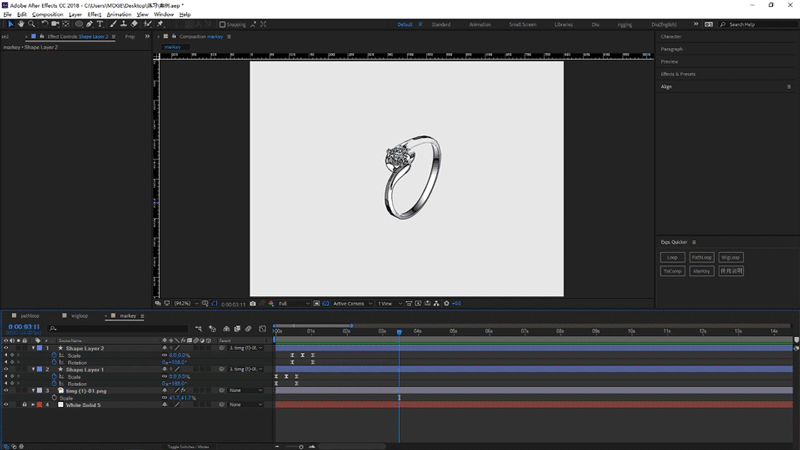Image resolution: width=800 pixels, height=450 pixels.
Task: Click Composition Flowchart icon in viewer footer
Action: click(436, 304)
